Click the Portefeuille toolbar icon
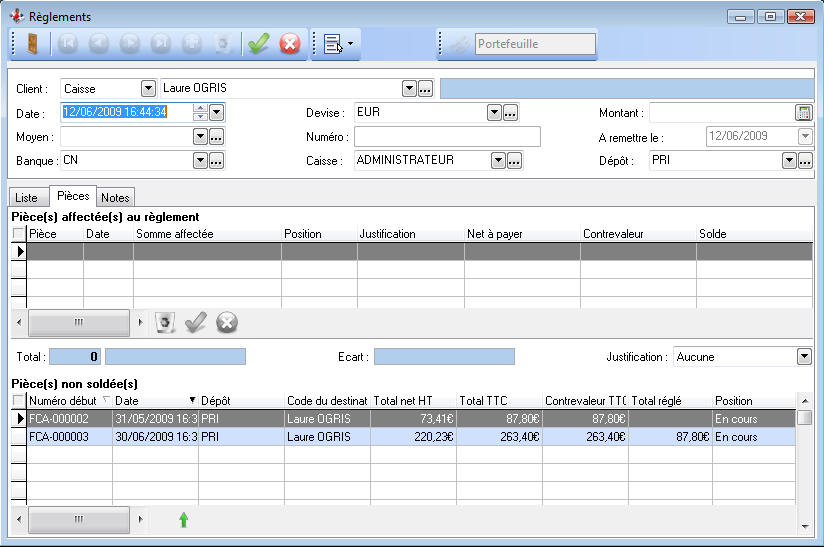Screen dimensions: 824x547 [460, 44]
